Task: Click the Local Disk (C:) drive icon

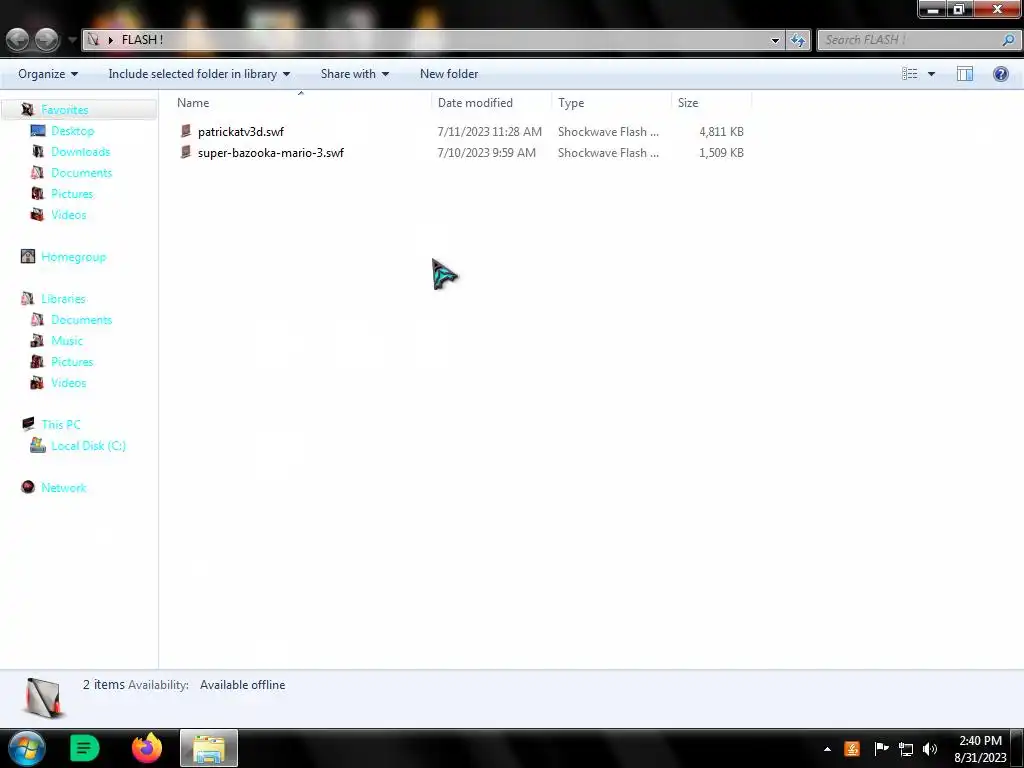Action: 37,445
